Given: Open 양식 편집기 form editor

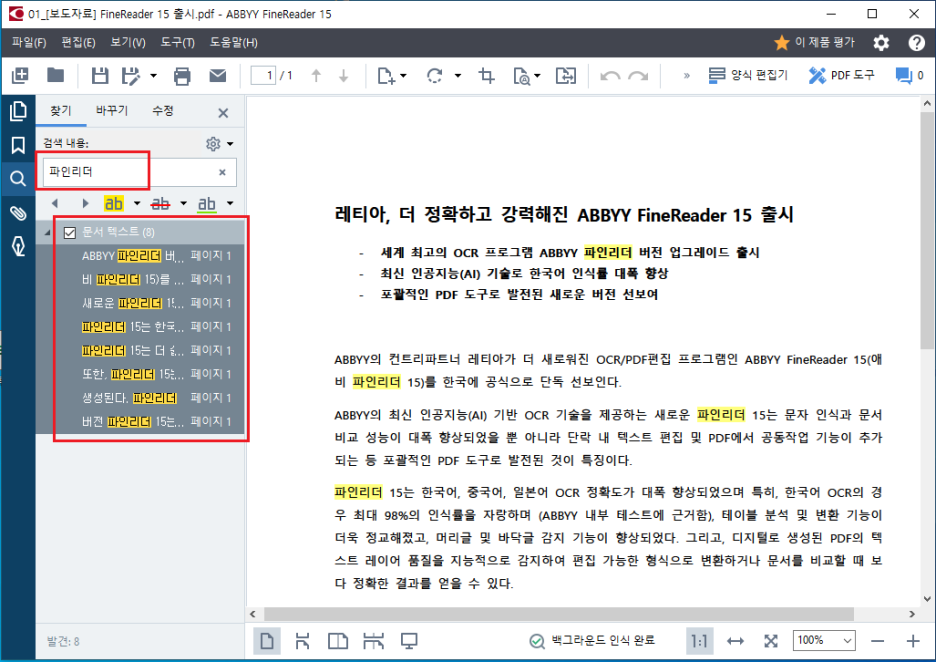Looking at the screenshot, I should [x=747, y=75].
